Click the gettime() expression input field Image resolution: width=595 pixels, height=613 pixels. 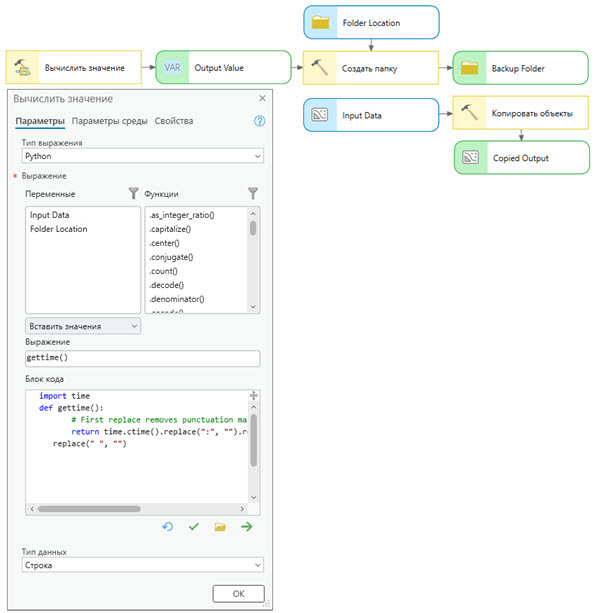pos(143,358)
